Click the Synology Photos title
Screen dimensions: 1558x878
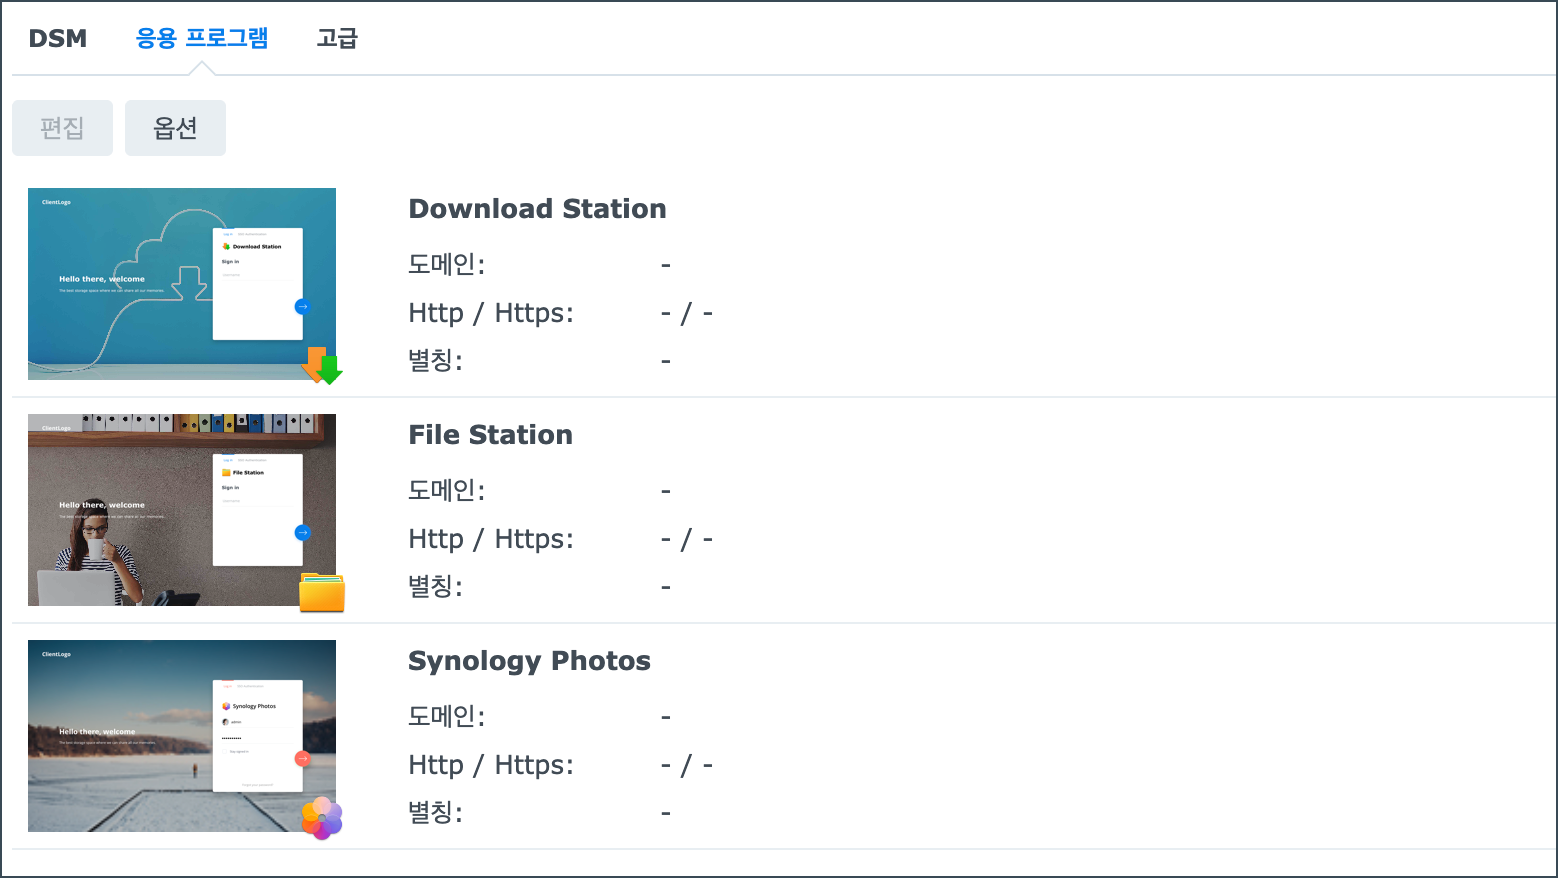529,661
